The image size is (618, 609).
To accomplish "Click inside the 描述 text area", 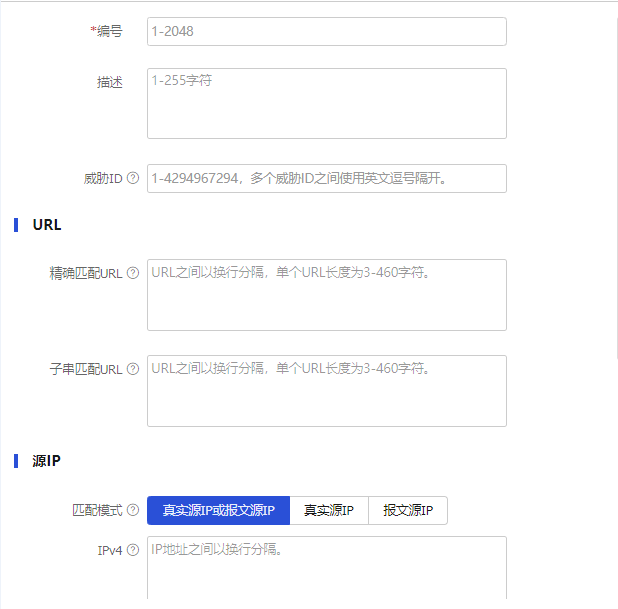I will [326, 103].
